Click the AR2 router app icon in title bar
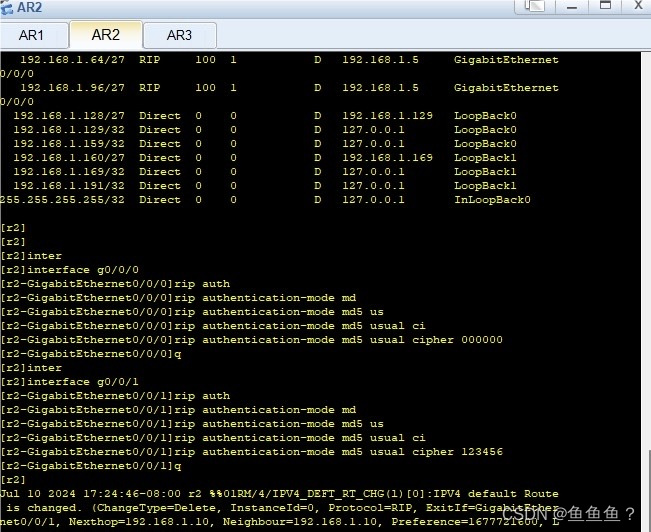 click(6, 7)
